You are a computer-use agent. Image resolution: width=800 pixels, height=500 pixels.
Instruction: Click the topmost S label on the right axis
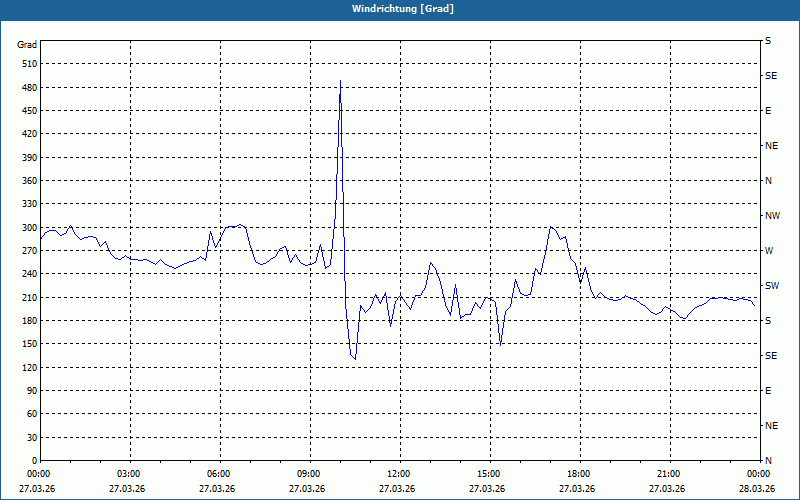pyautogui.click(x=768, y=41)
